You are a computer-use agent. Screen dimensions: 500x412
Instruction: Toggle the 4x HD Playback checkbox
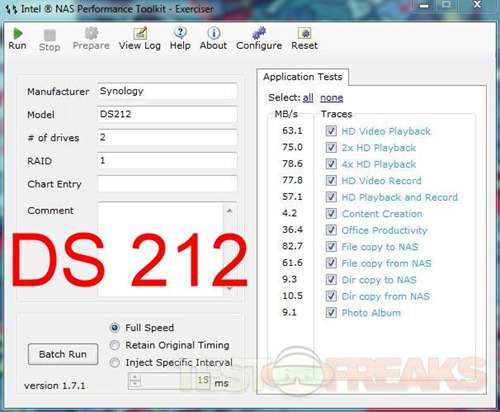tap(331, 164)
